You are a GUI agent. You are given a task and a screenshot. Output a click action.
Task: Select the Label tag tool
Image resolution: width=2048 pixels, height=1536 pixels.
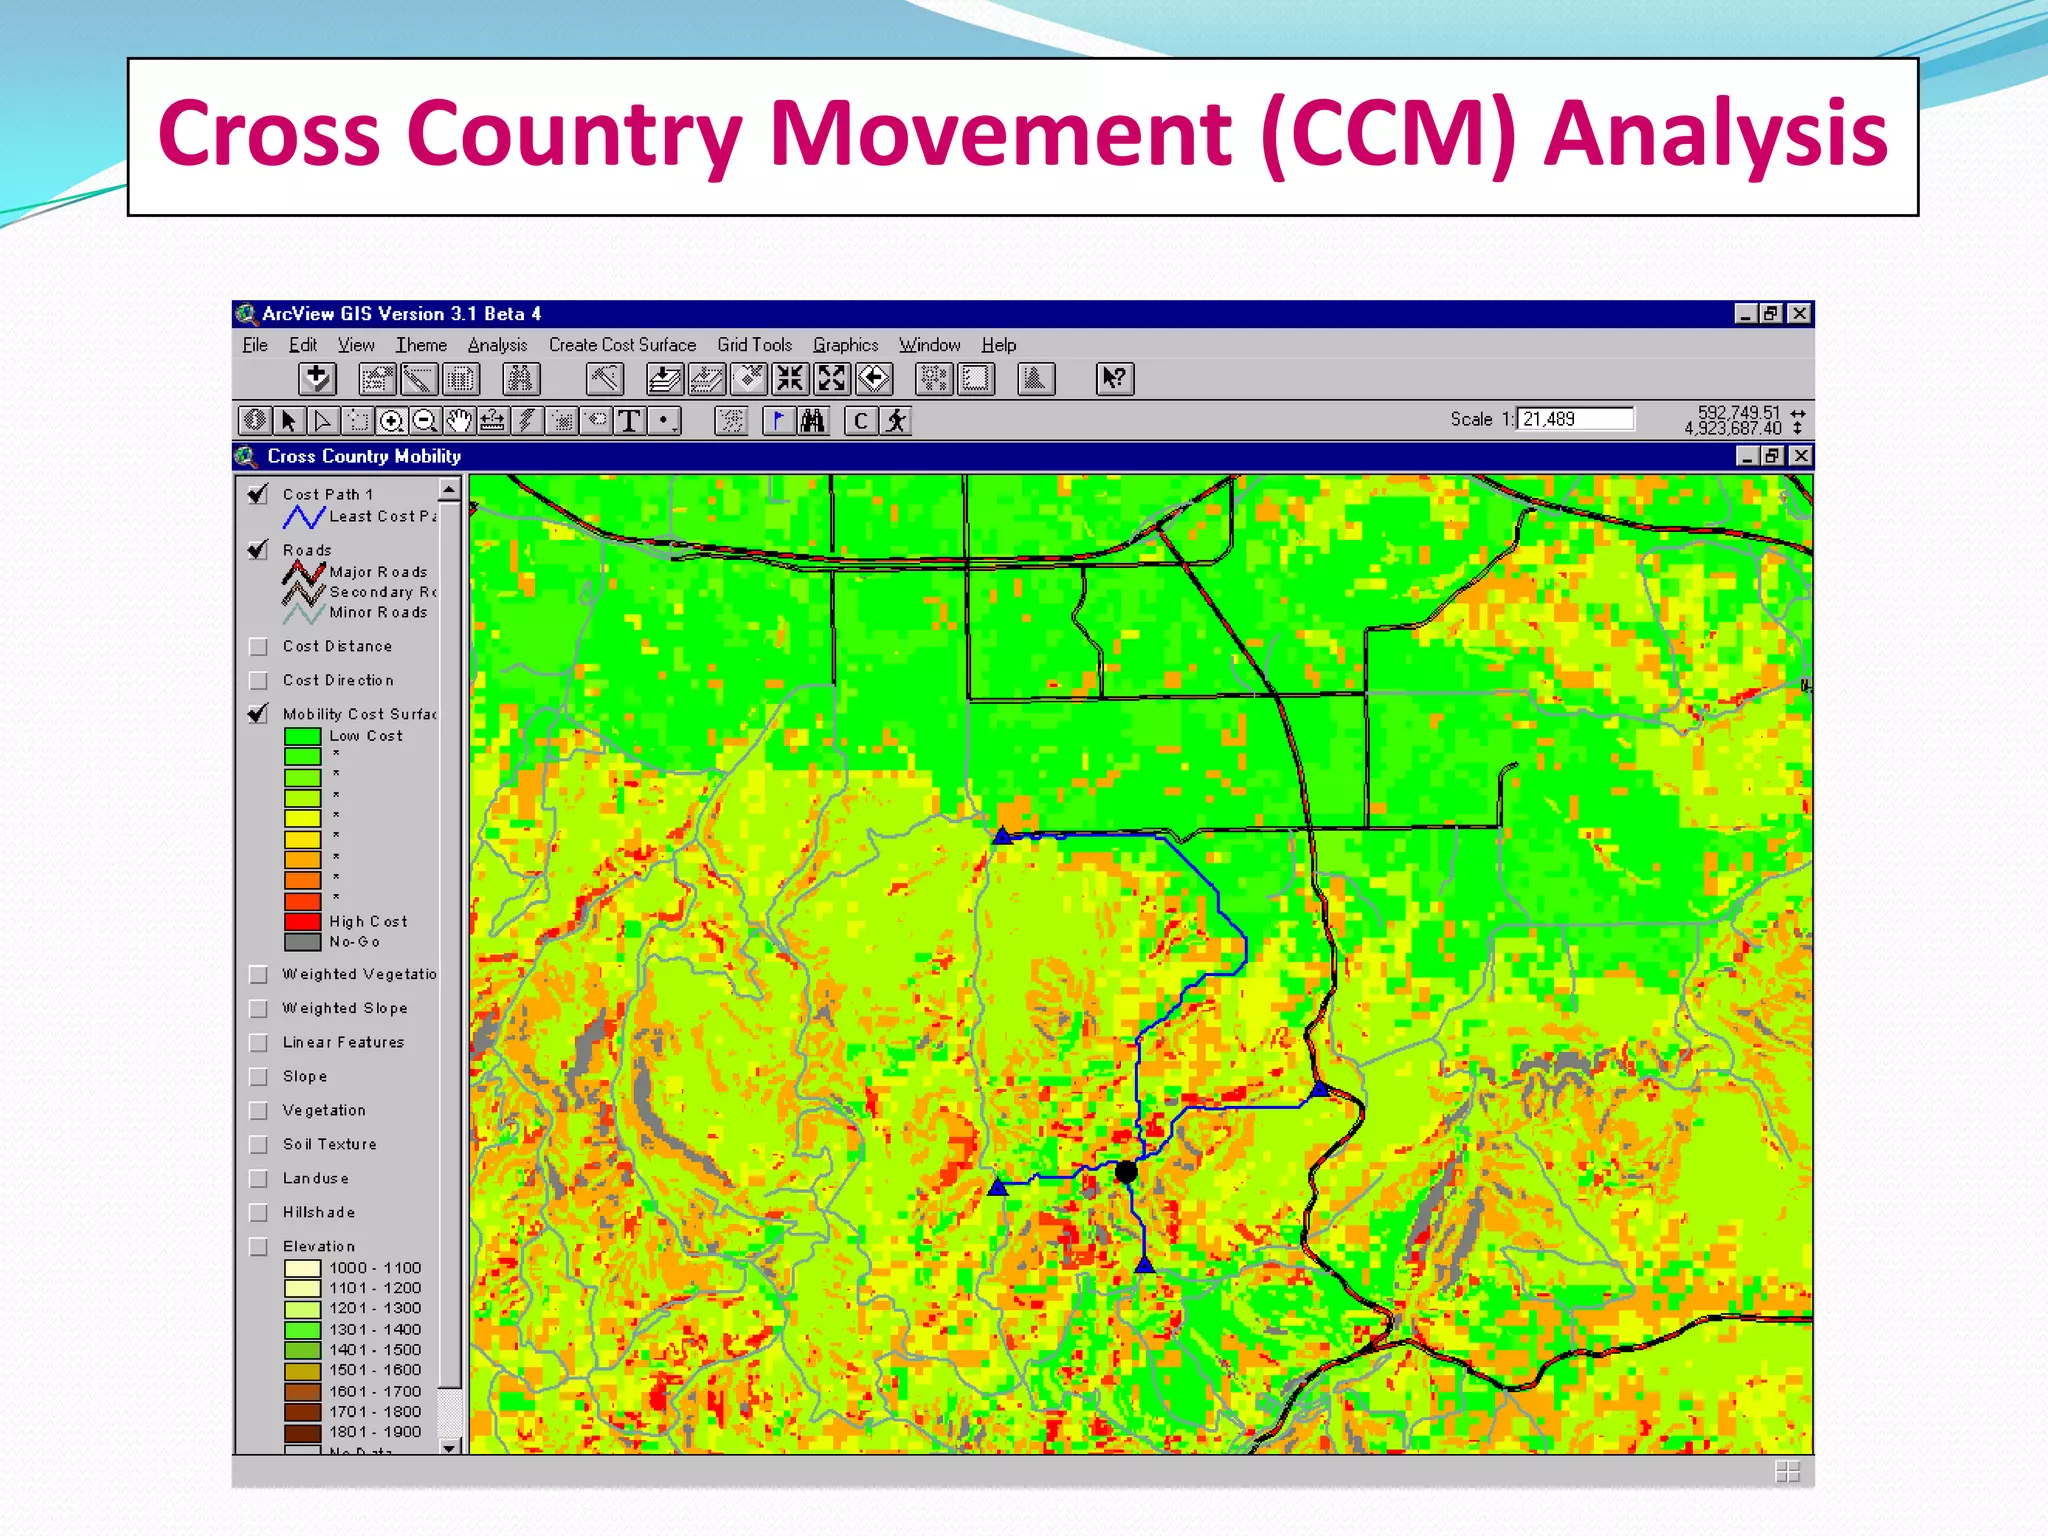pos(597,421)
